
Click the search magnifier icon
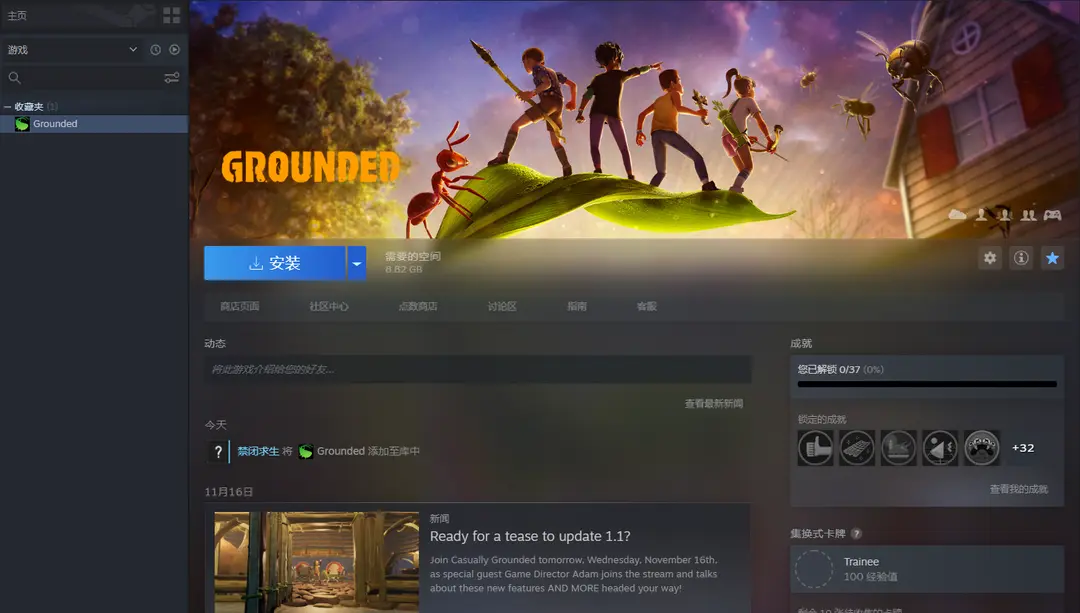coord(14,78)
